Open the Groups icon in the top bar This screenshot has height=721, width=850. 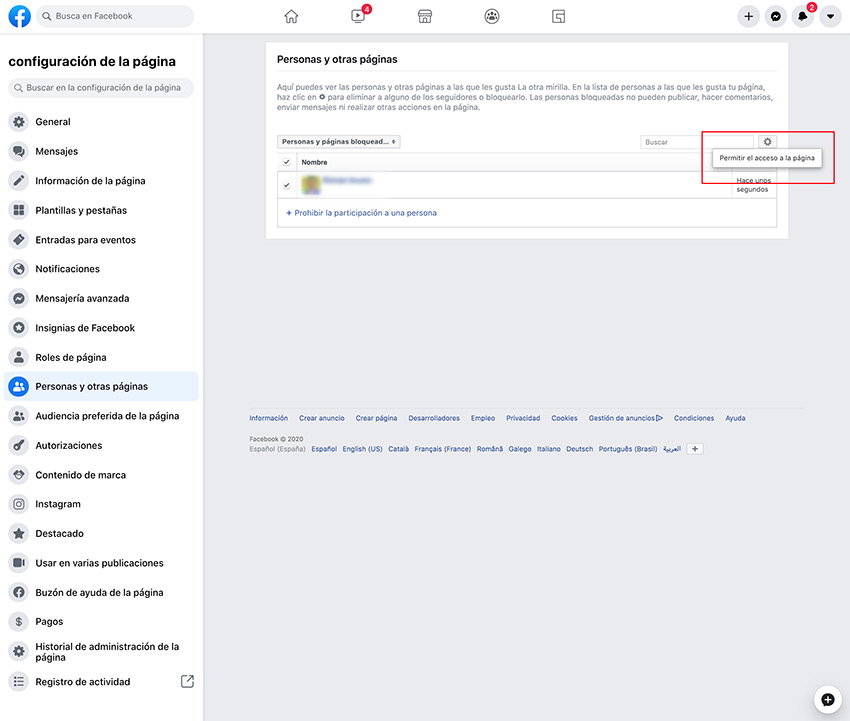491,16
